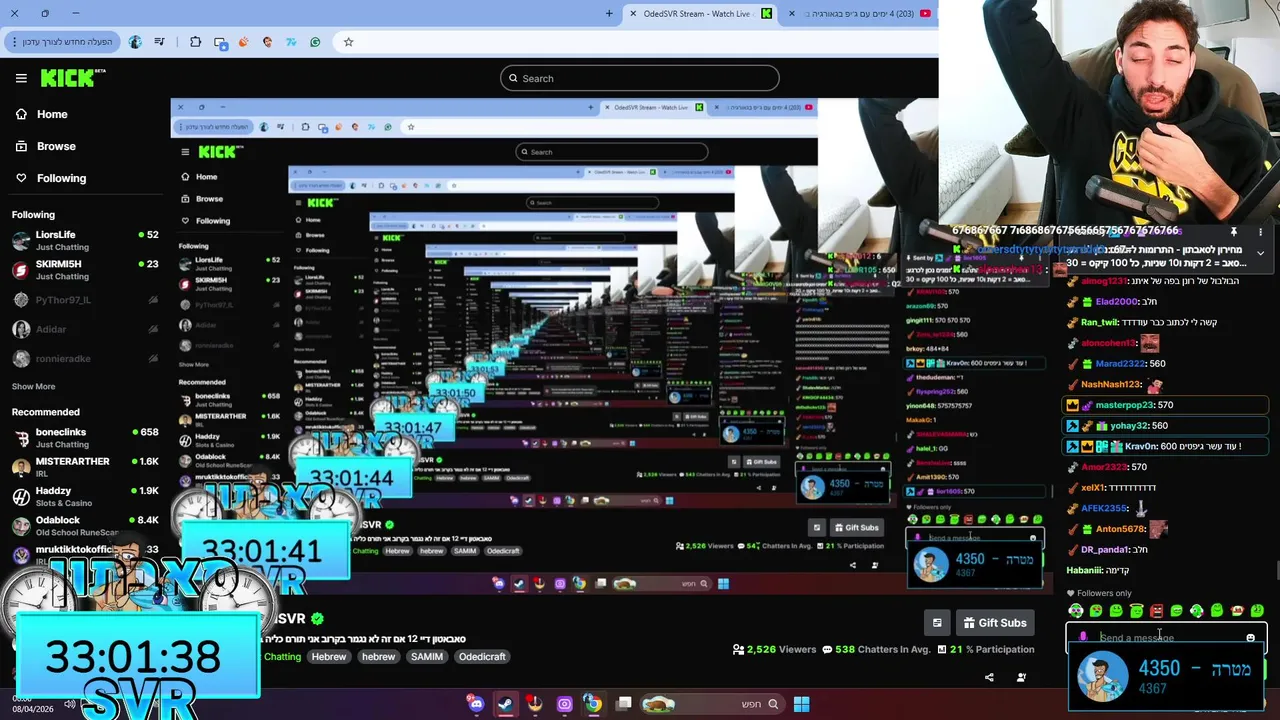Viewport: 1280px width, 720px height.
Task: Open the emoji picker in chat input
Action: tap(1250, 637)
